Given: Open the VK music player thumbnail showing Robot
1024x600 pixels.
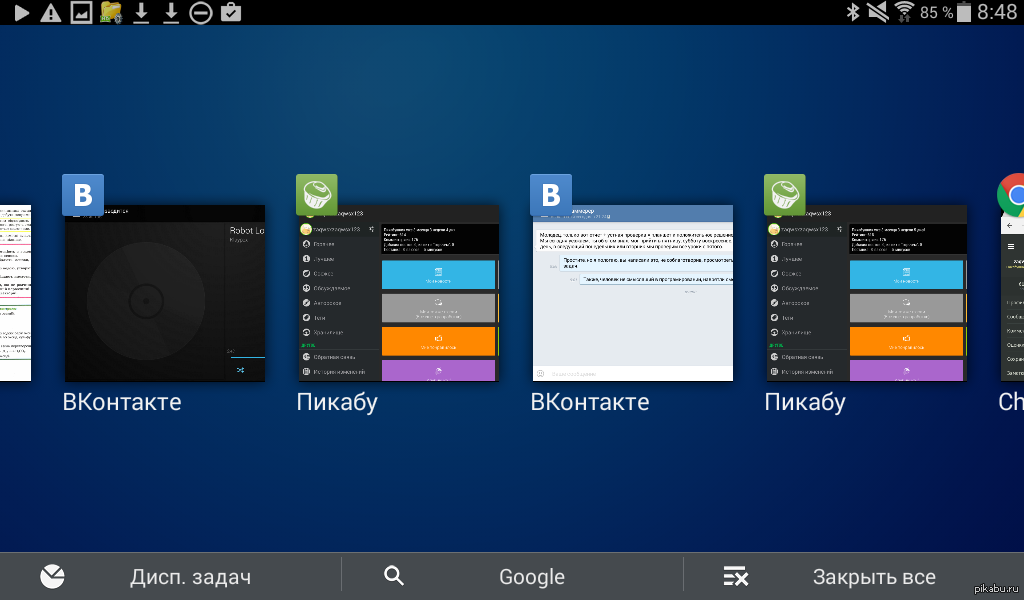Looking at the screenshot, I should pos(165,293).
